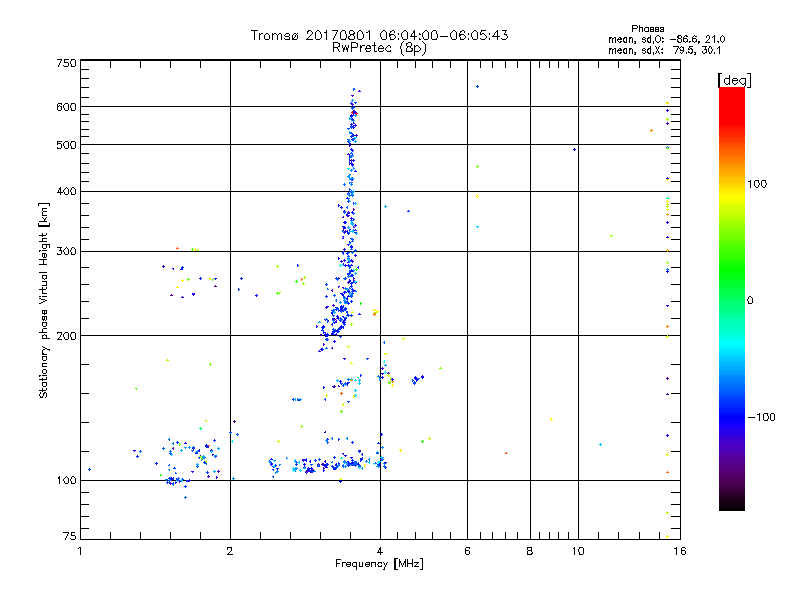This screenshot has height=600, width=800.
Task: Click the y-axis label '600'
Action: pos(66,107)
